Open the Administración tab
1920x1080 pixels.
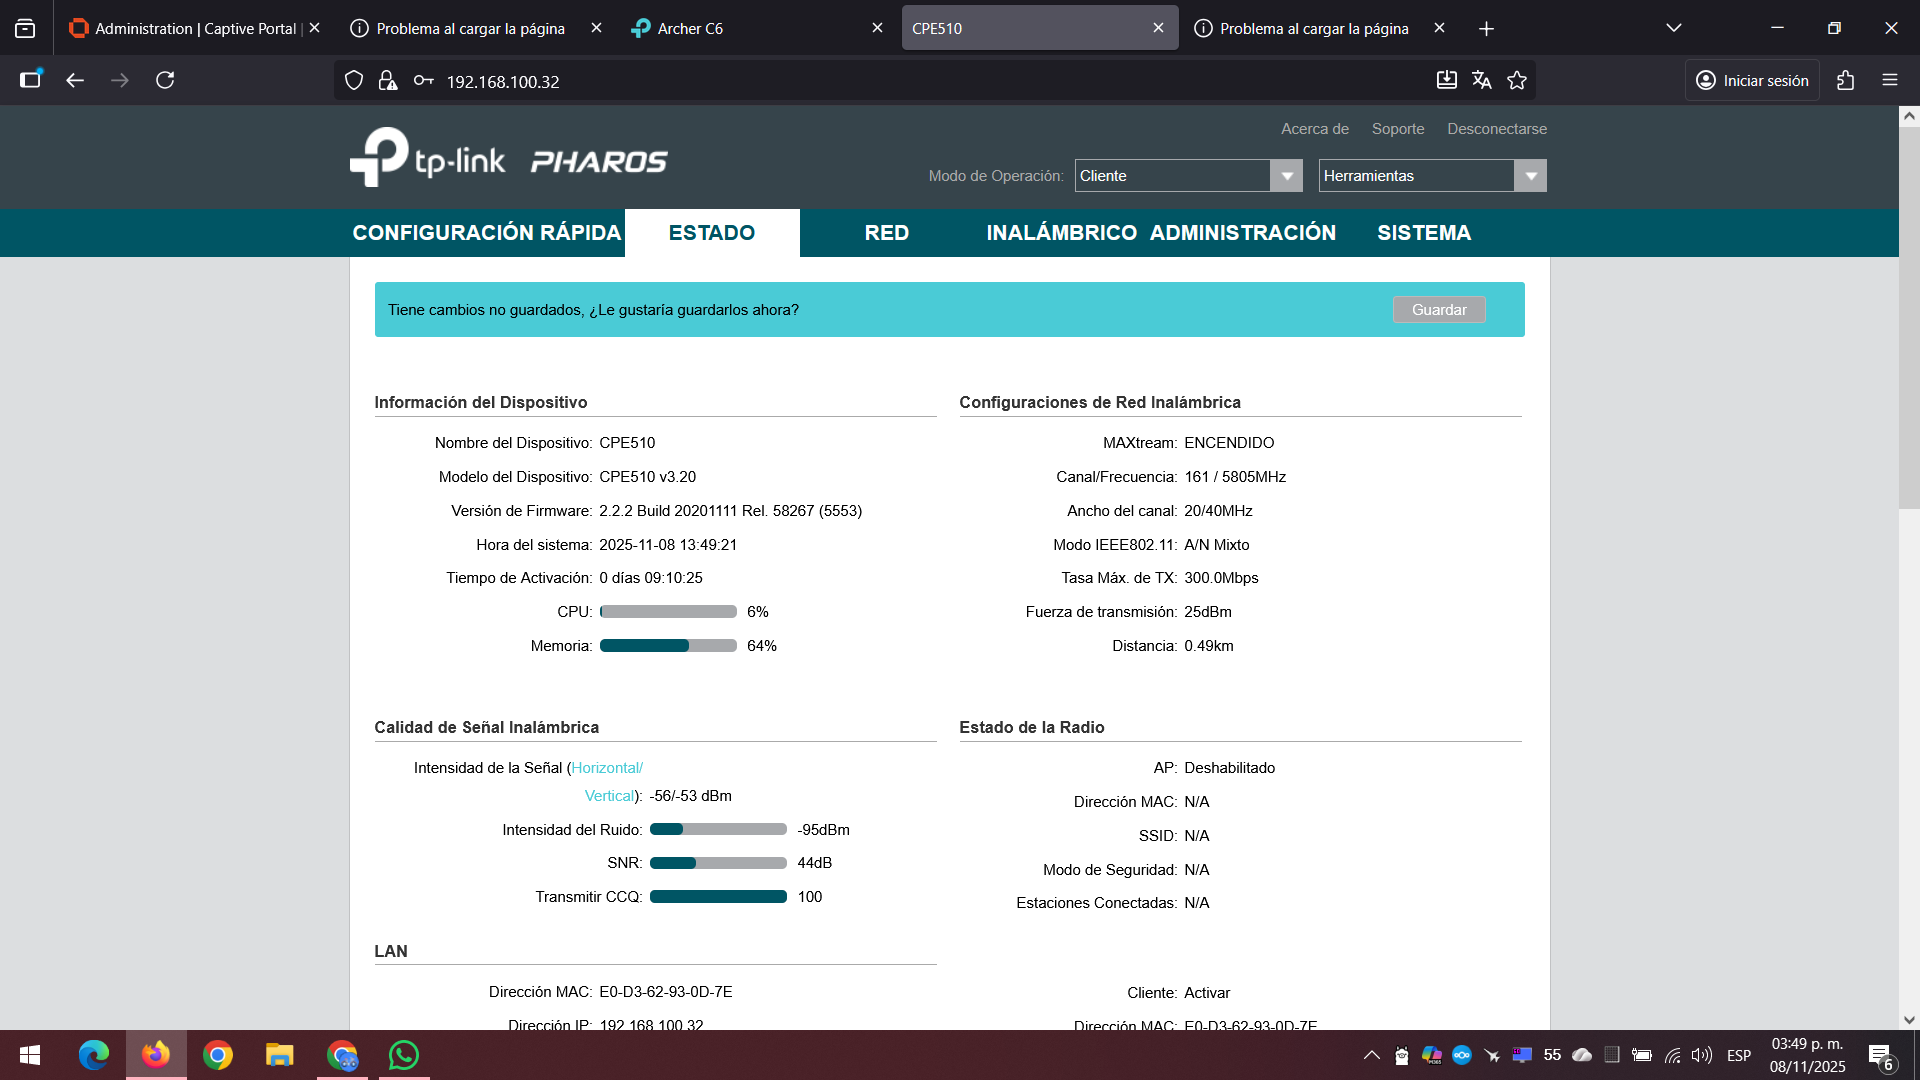click(1243, 233)
